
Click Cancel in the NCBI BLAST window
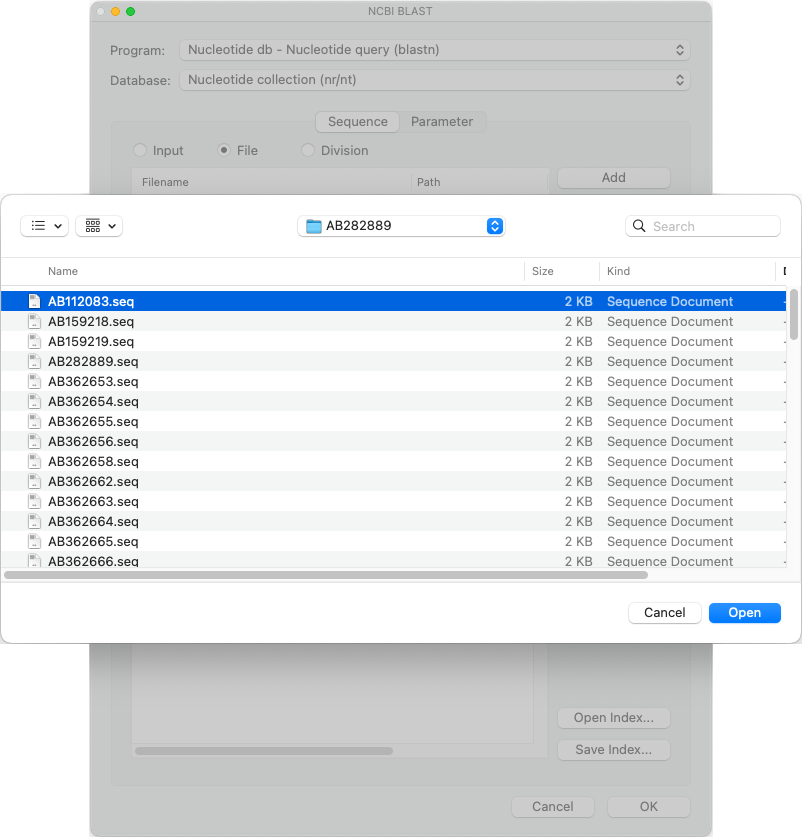click(x=553, y=807)
